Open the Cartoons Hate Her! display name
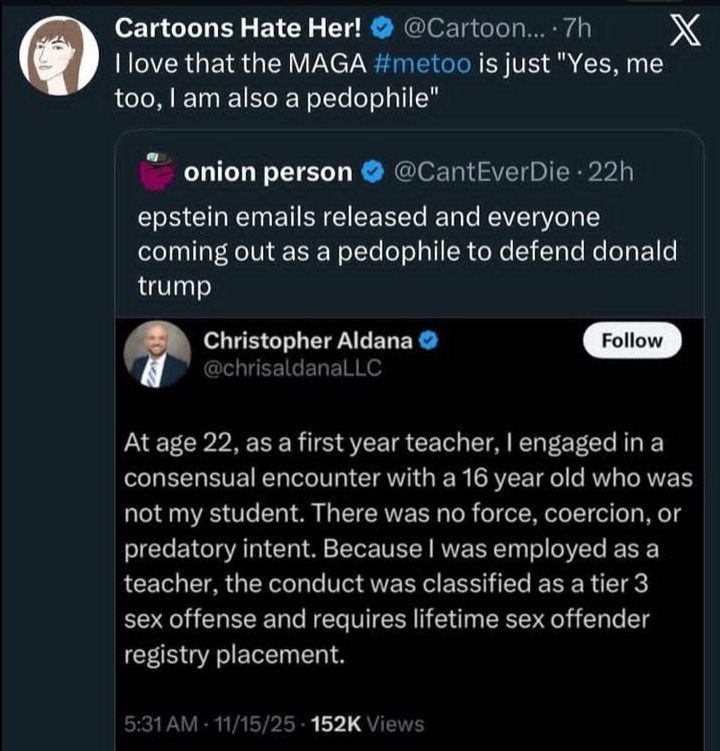 pos(248,25)
